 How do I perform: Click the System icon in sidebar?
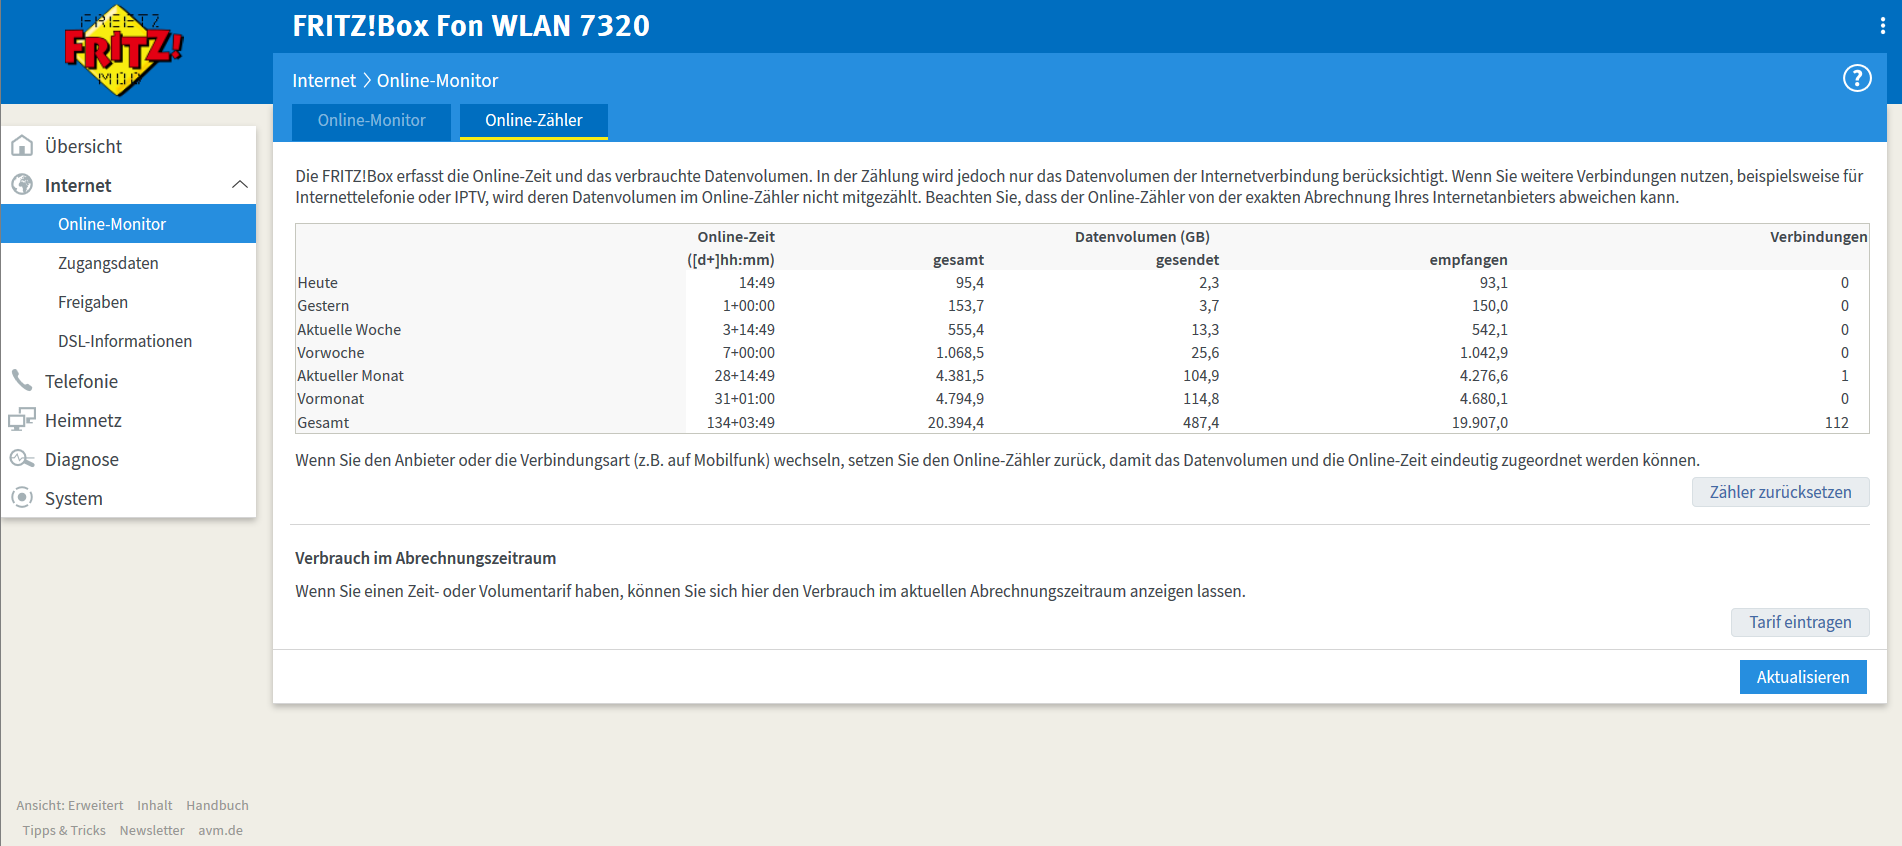[22, 498]
